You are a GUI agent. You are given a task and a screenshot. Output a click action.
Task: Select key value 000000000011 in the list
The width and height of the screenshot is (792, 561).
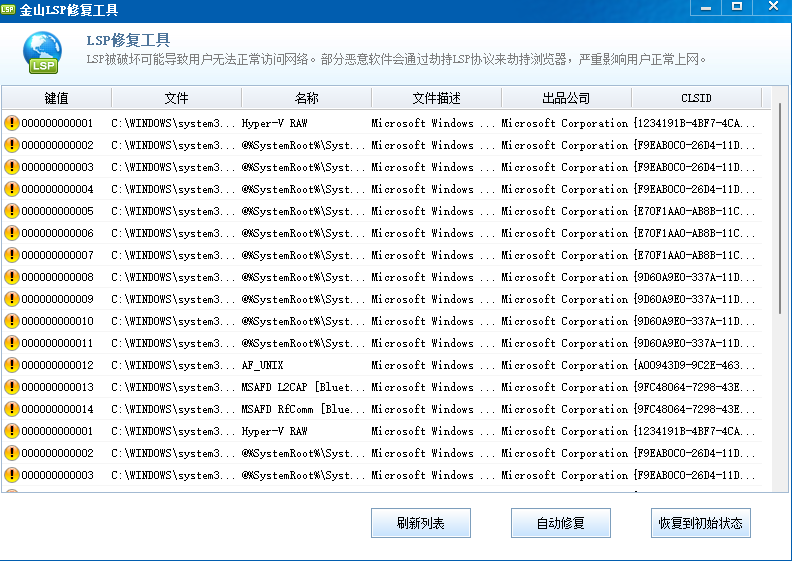tap(57, 343)
